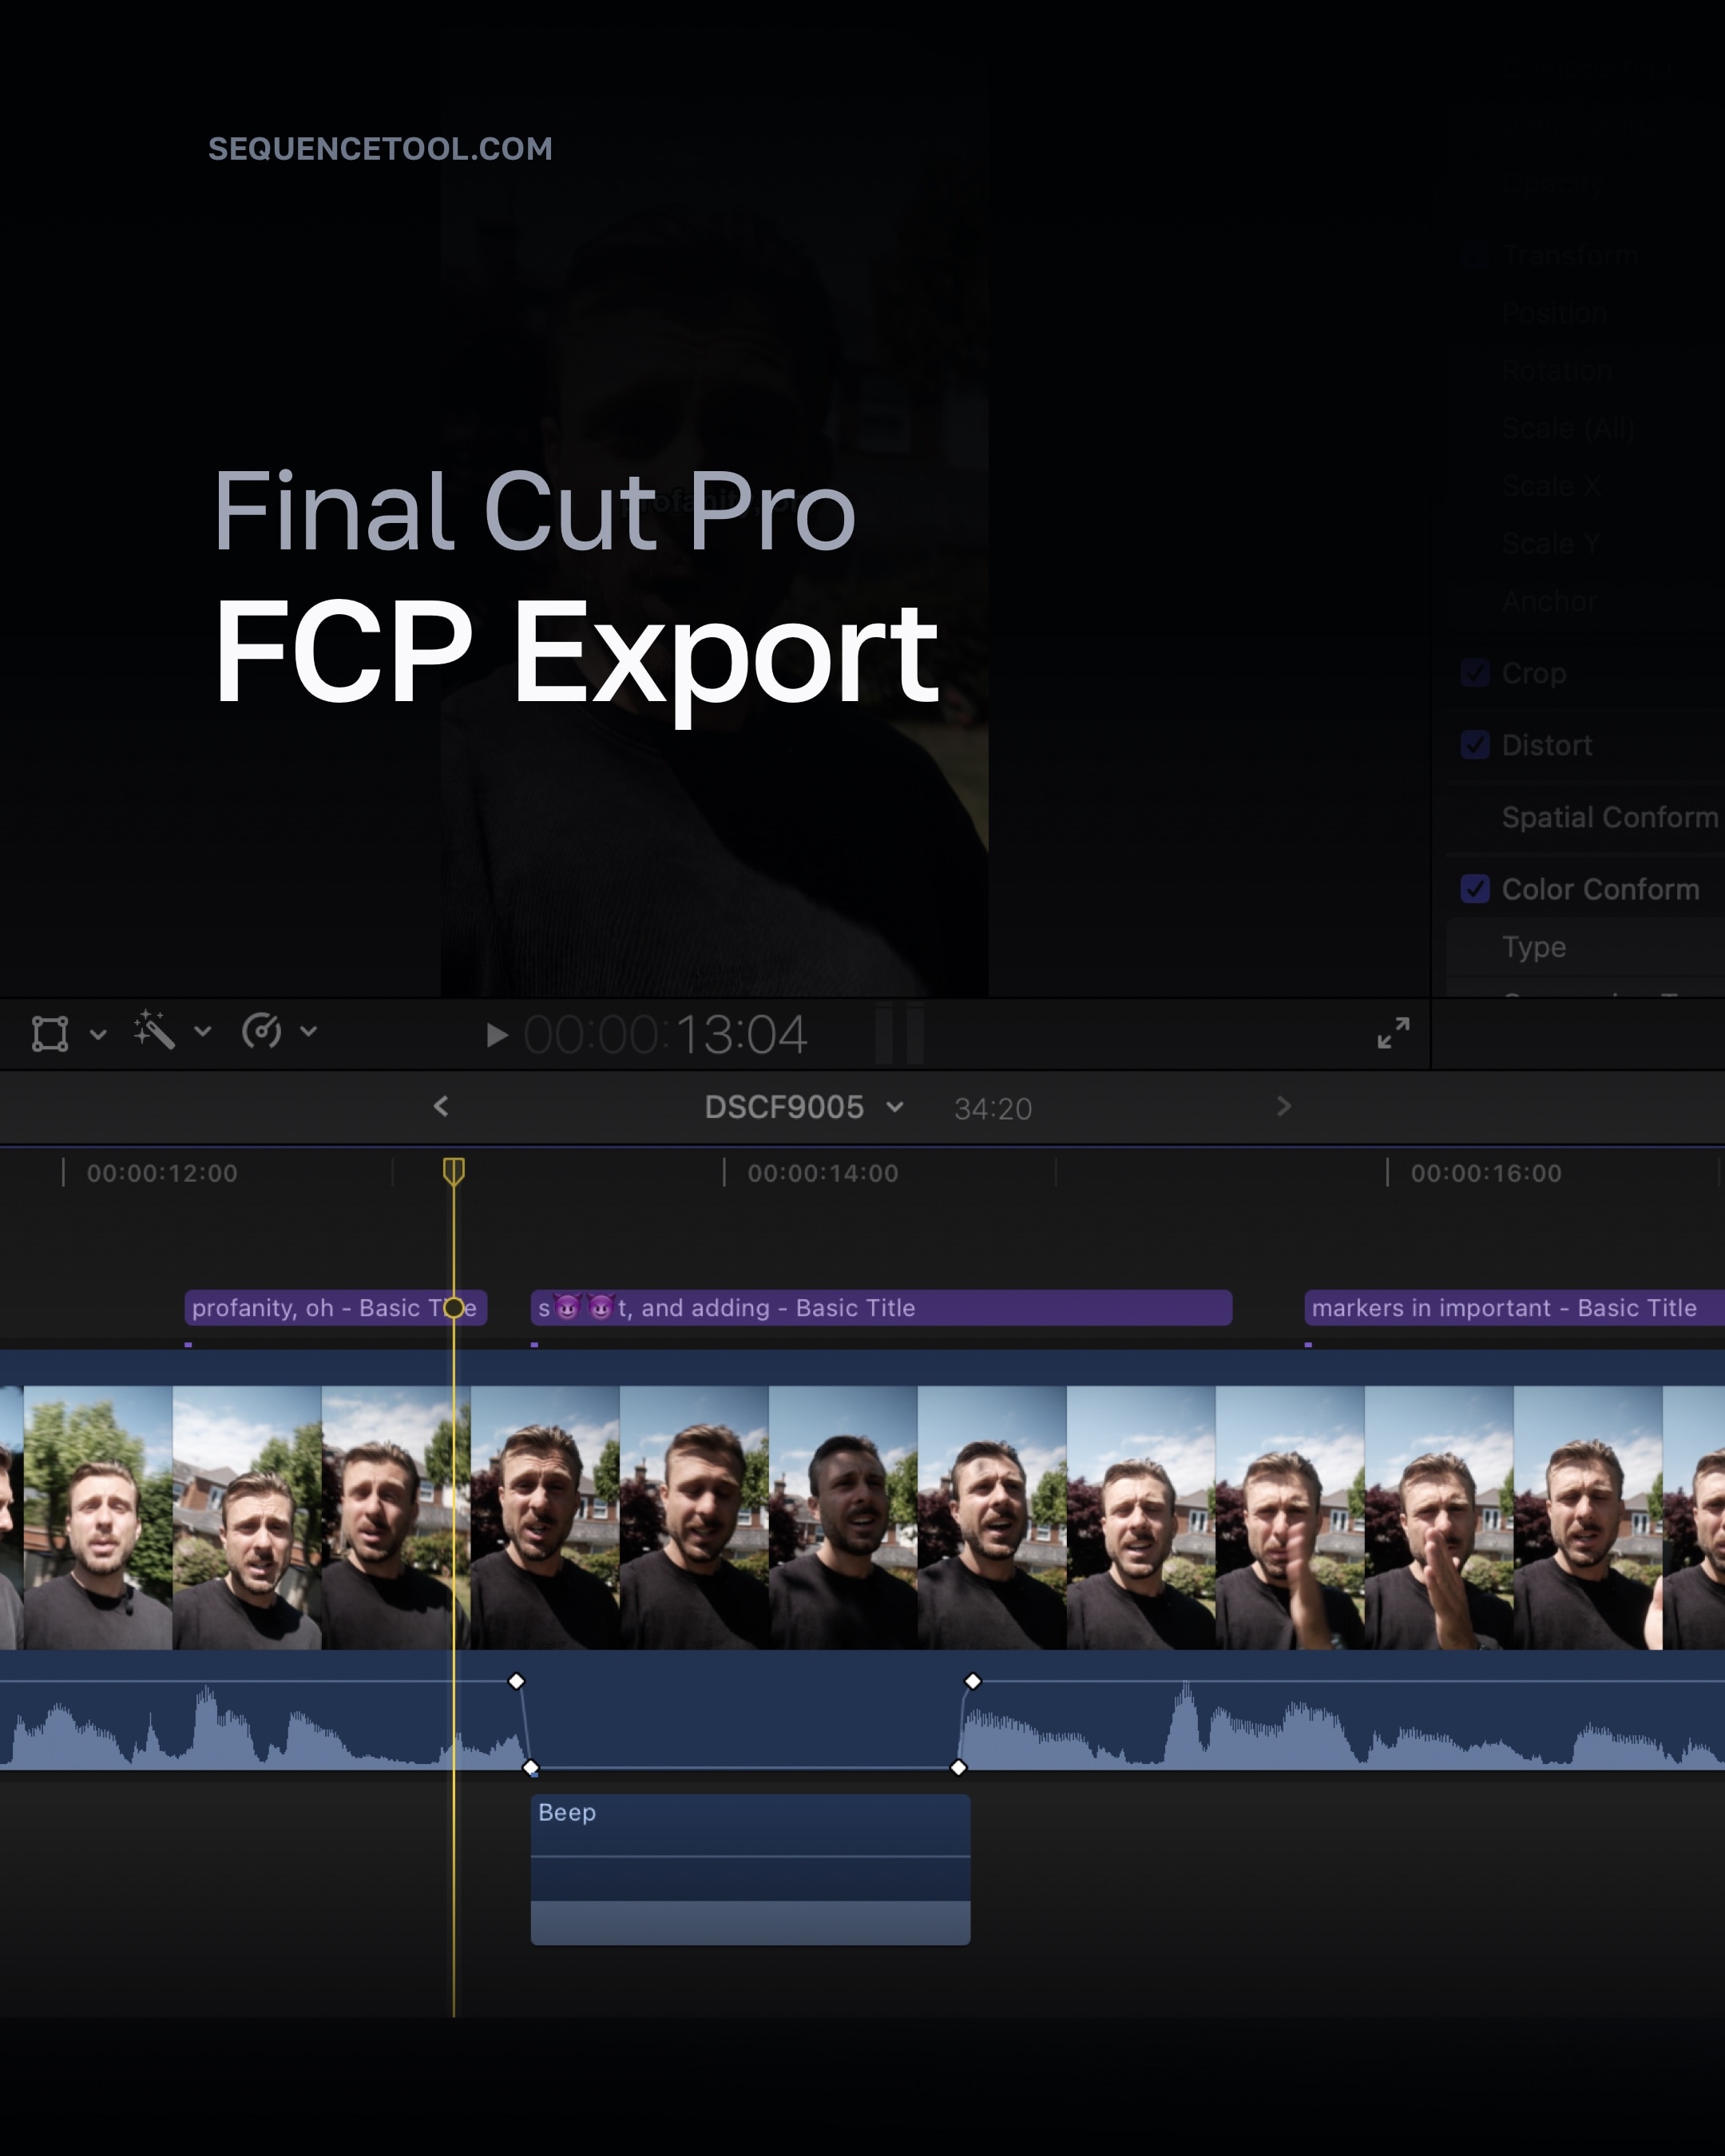The image size is (1725, 2156).
Task: Play the viewer with the play button
Action: click(497, 1035)
